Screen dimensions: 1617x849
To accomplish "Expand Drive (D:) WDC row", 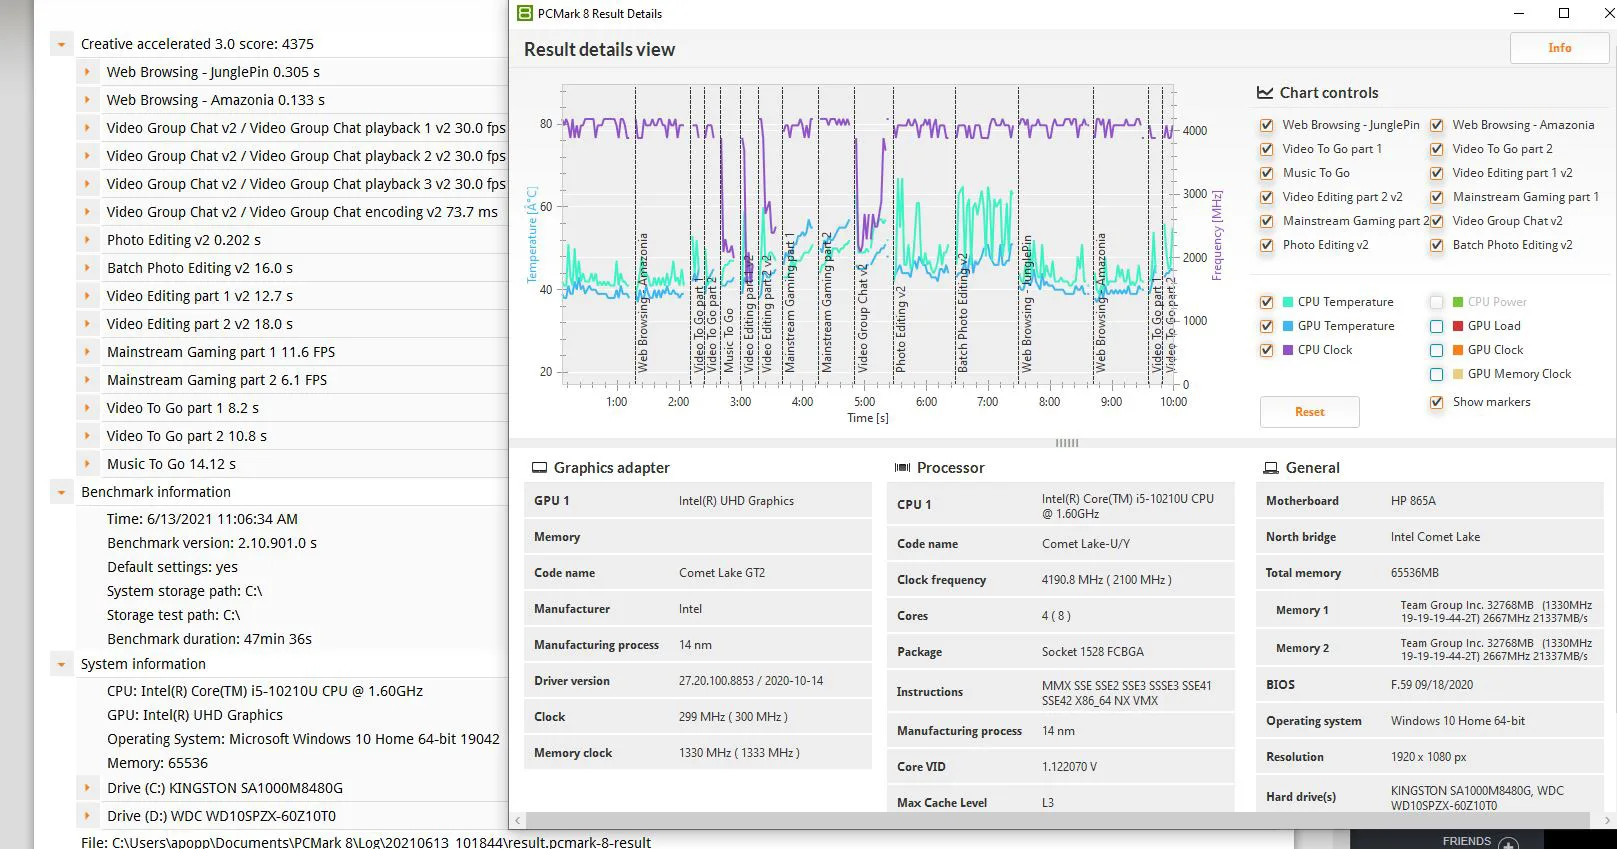I will pyautogui.click(x=88, y=816).
